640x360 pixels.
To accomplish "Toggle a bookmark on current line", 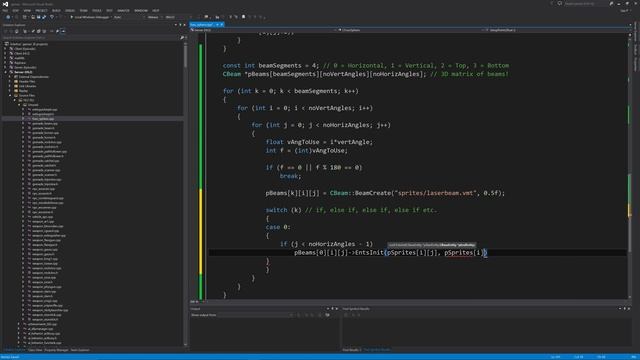I will tap(244, 17).
